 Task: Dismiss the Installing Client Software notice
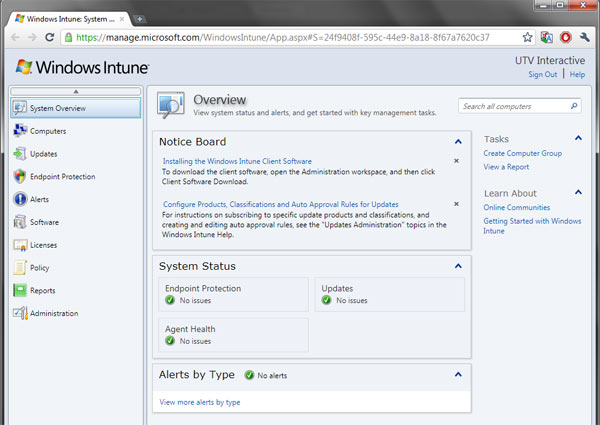[456, 161]
